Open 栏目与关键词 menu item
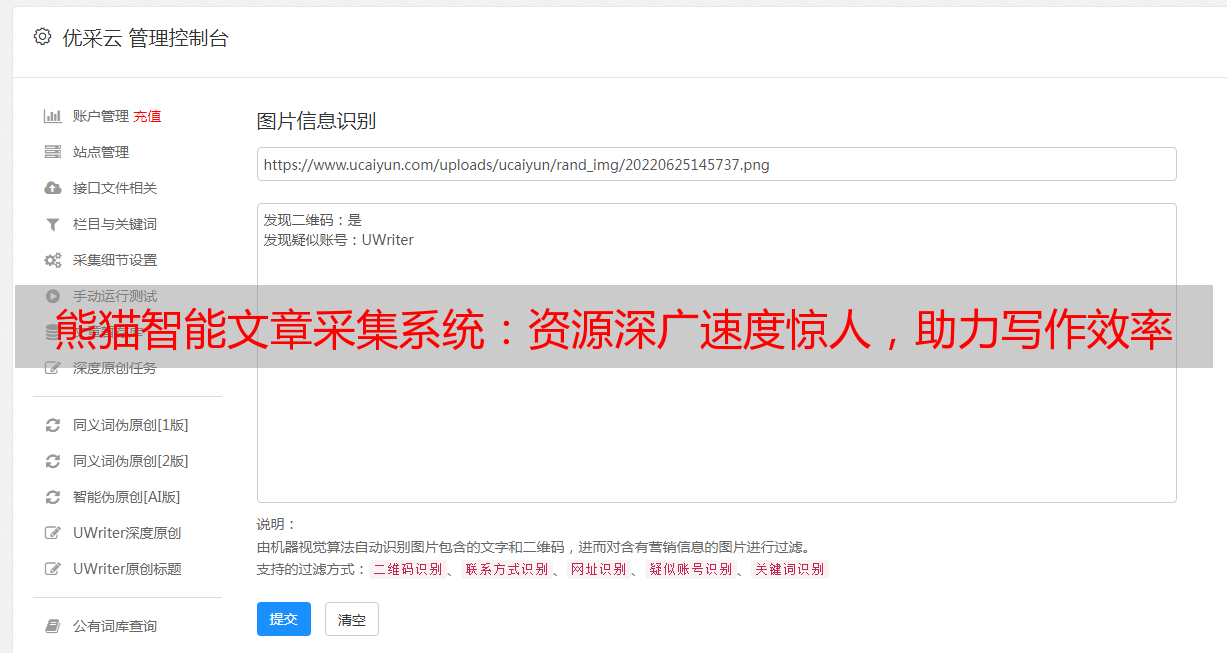This screenshot has width=1227, height=653. coord(115,224)
